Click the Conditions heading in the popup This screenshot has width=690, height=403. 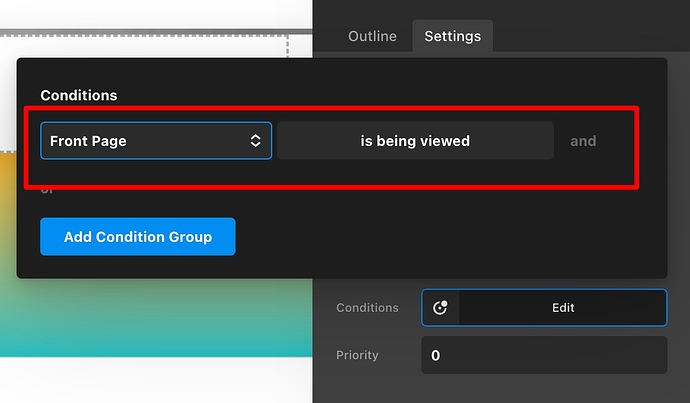[79, 96]
